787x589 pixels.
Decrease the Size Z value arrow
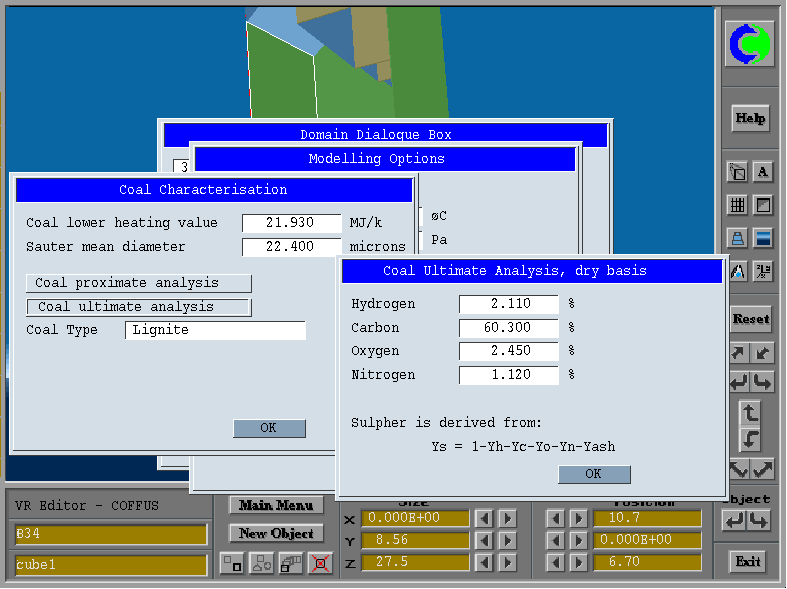click(x=484, y=562)
